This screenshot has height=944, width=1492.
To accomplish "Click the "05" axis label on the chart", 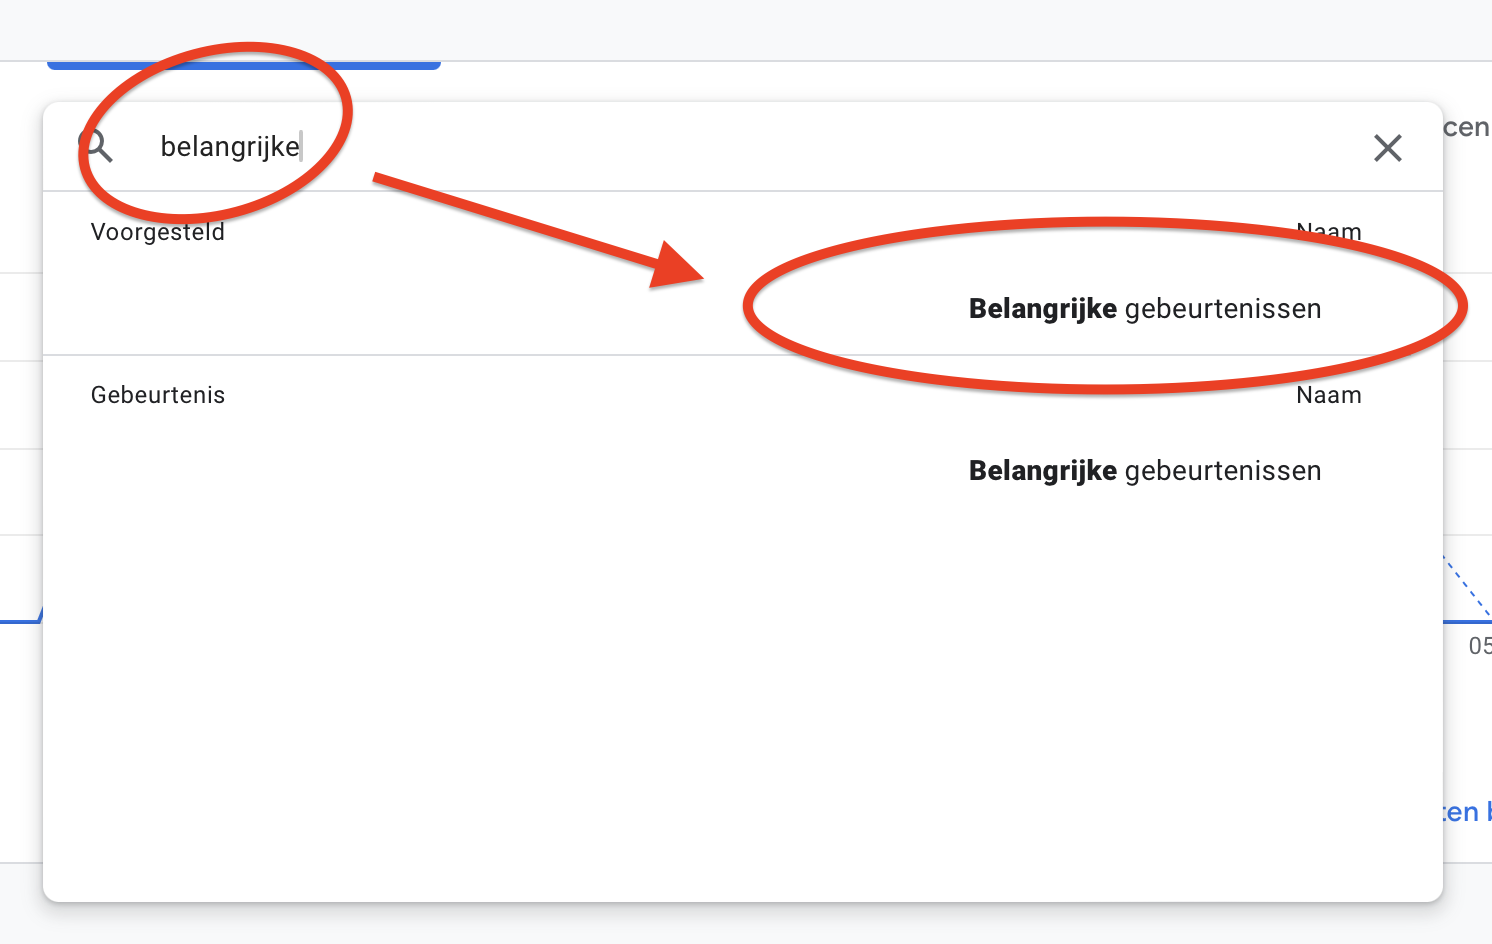I will [x=1480, y=646].
